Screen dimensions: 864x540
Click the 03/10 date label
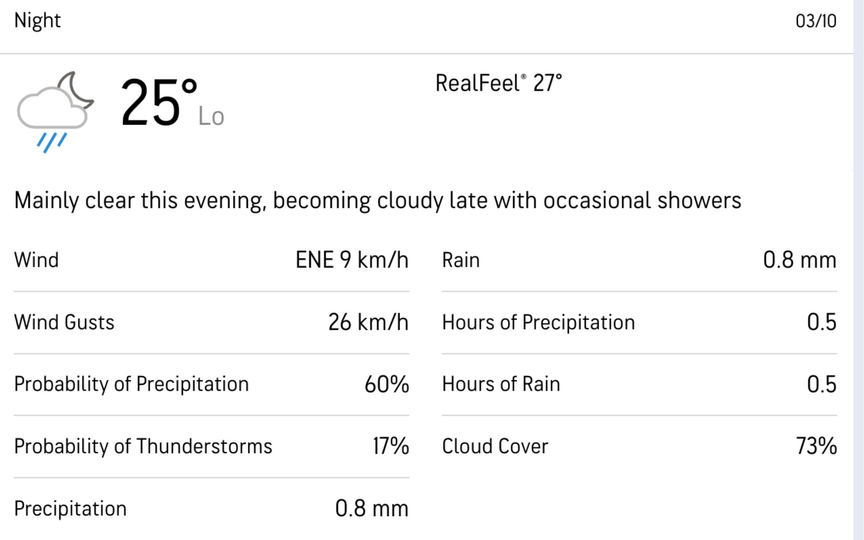[816, 21]
